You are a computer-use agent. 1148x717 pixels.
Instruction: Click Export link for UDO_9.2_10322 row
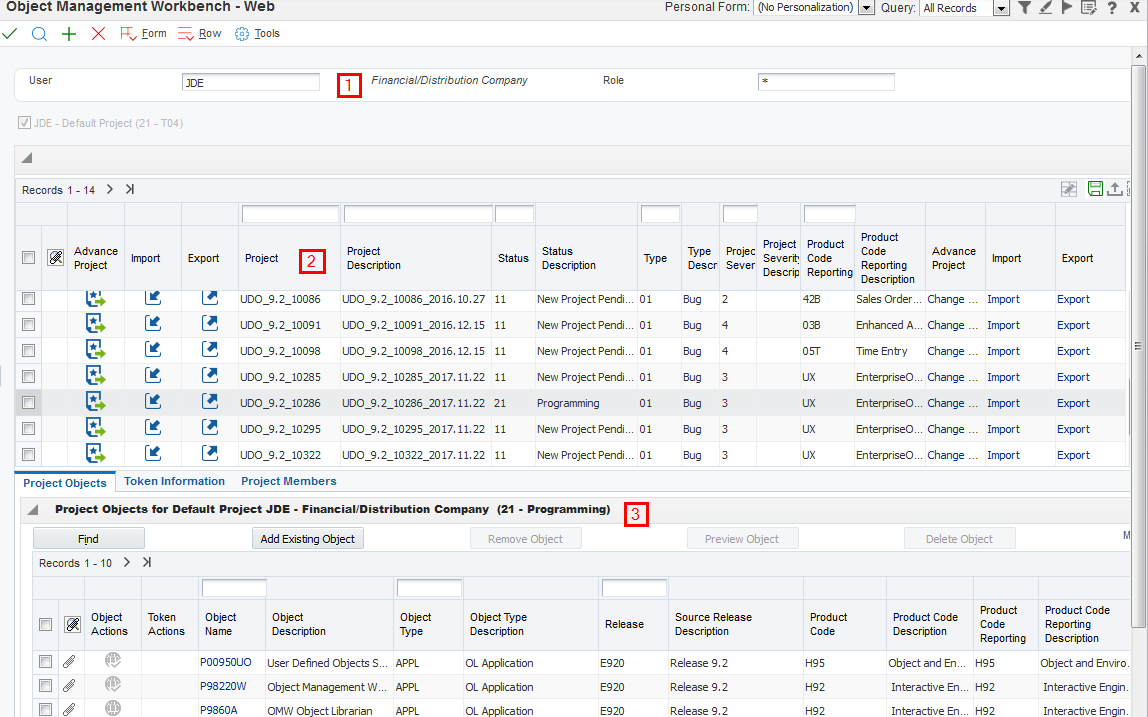(x=1073, y=455)
